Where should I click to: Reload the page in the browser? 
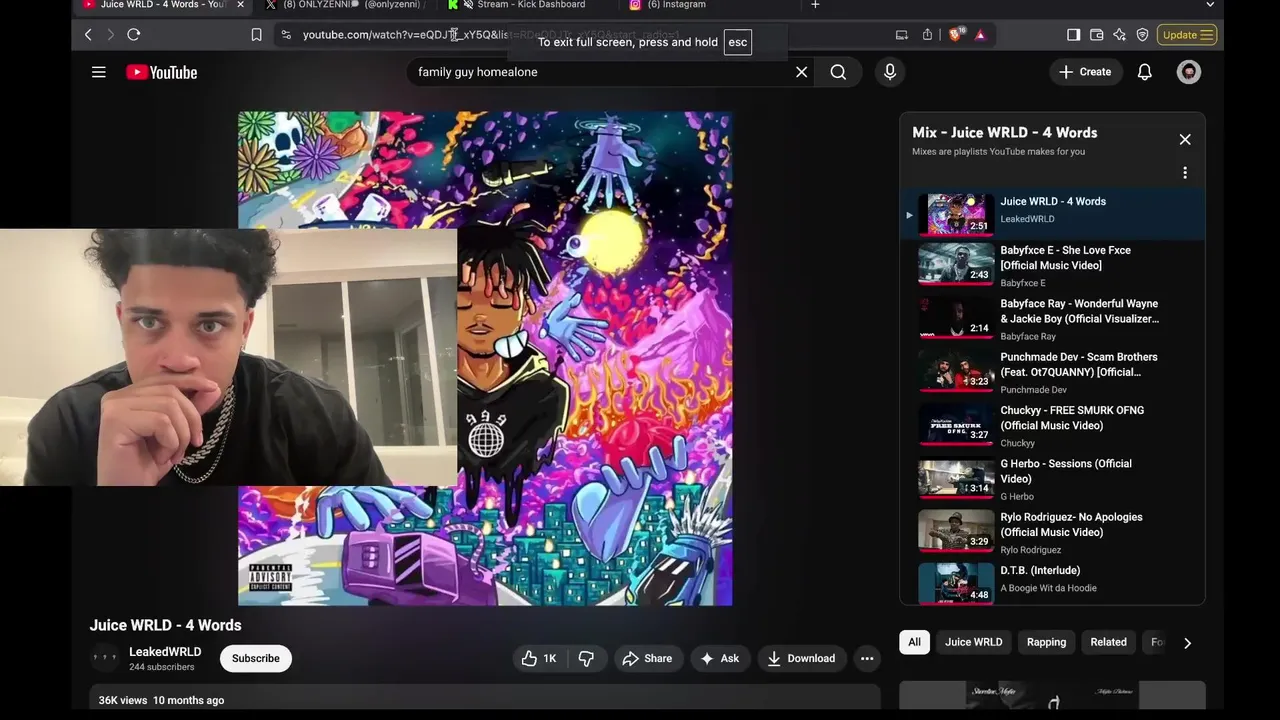click(x=133, y=35)
